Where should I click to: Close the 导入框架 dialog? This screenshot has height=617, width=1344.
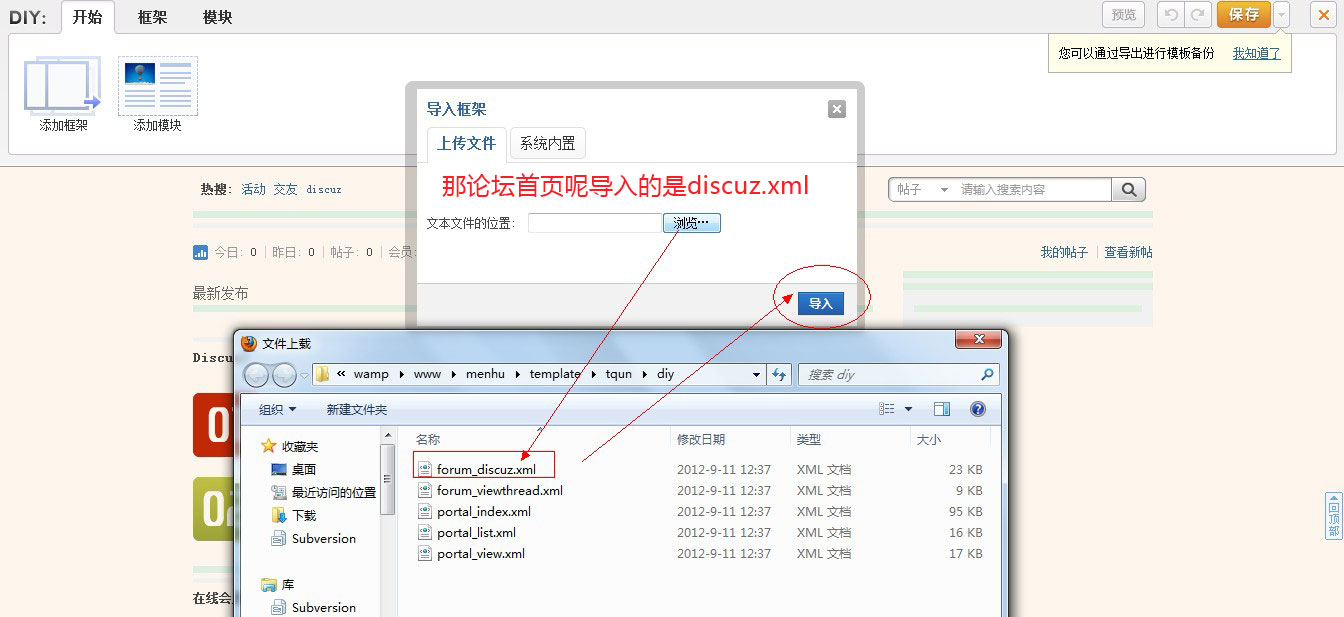(837, 109)
